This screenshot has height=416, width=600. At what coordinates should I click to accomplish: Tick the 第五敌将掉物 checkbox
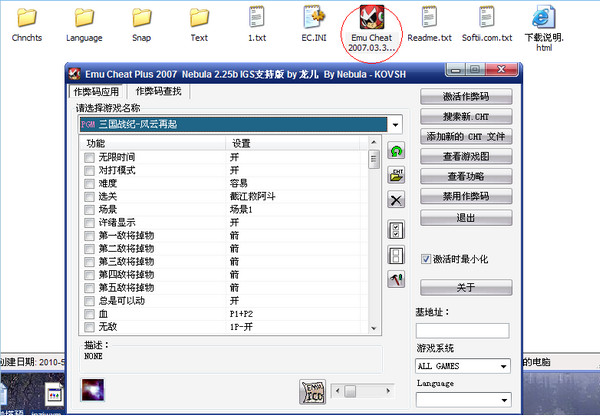coord(90,288)
